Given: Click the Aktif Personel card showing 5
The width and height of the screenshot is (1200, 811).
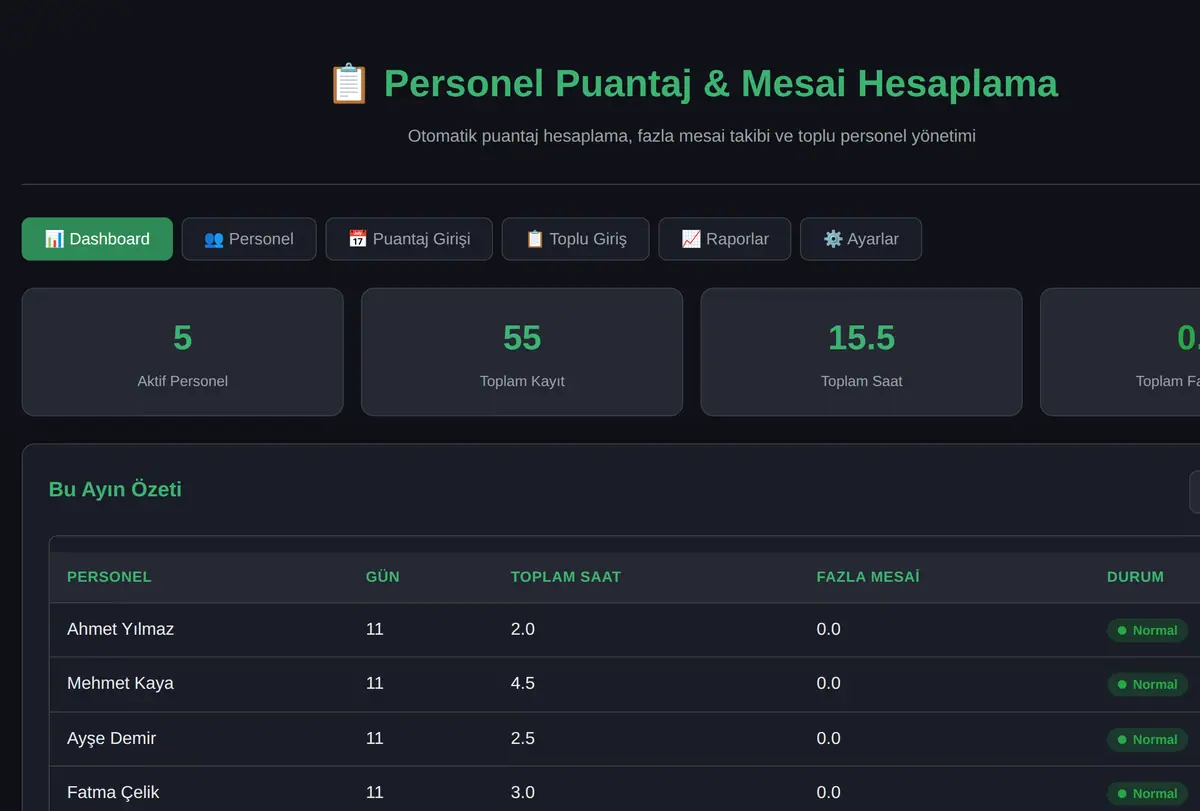Looking at the screenshot, I should (x=182, y=352).
